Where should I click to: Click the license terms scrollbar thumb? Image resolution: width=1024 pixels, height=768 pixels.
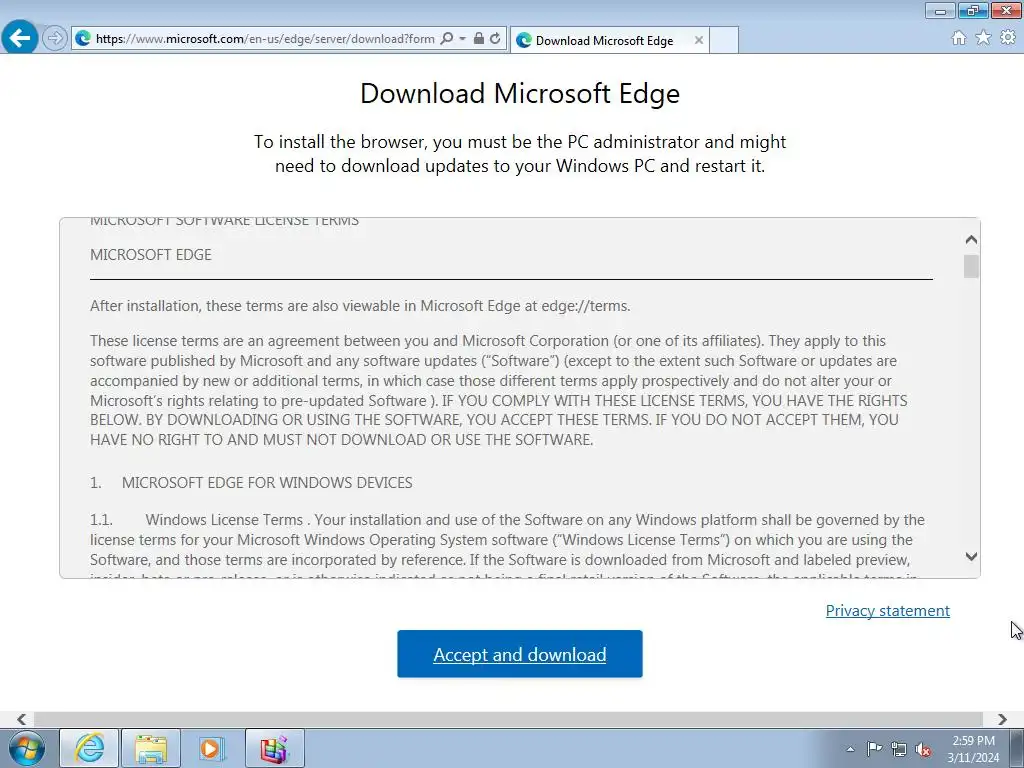(971, 266)
